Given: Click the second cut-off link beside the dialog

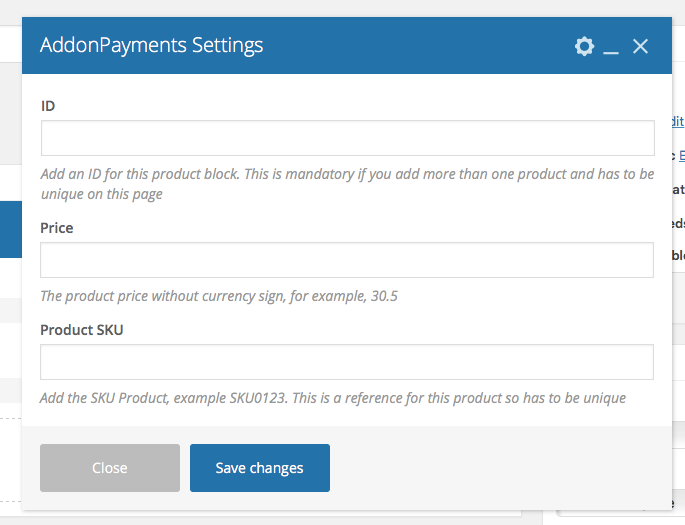Looking at the screenshot, I should click(682, 155).
